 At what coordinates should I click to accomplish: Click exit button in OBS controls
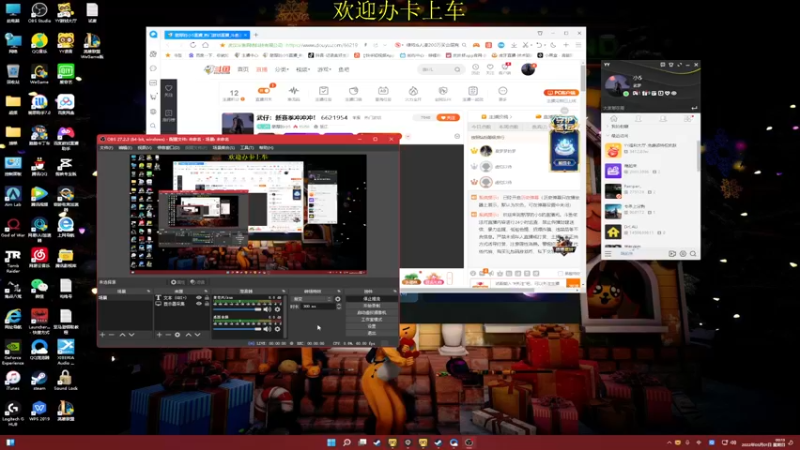click(x=371, y=333)
